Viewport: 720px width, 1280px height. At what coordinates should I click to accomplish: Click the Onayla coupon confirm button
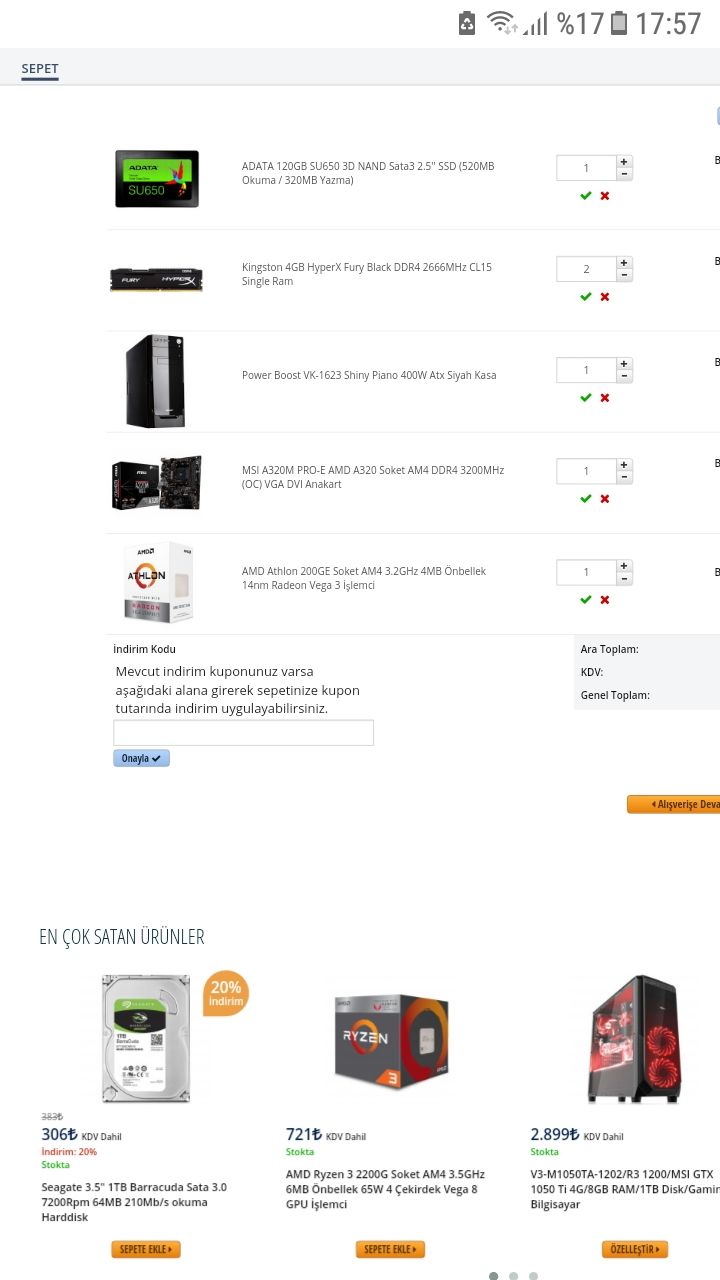(x=141, y=758)
